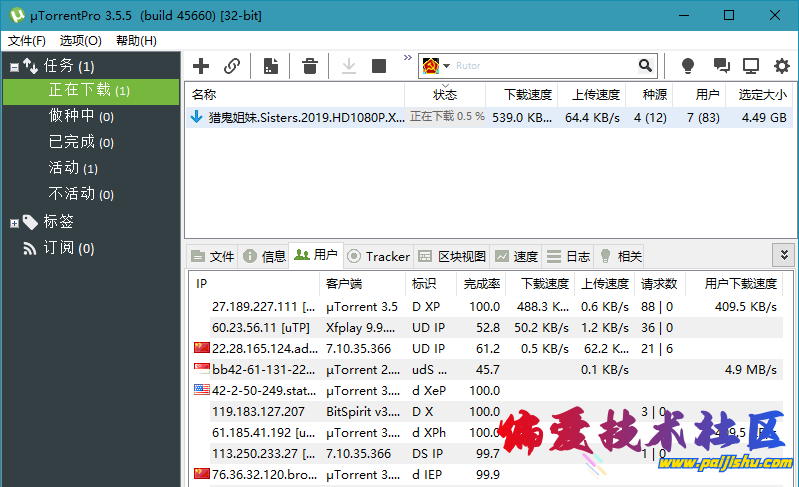The height and width of the screenshot is (487, 799).
Task: Switch to the Tracker tab
Action: pyautogui.click(x=378, y=256)
